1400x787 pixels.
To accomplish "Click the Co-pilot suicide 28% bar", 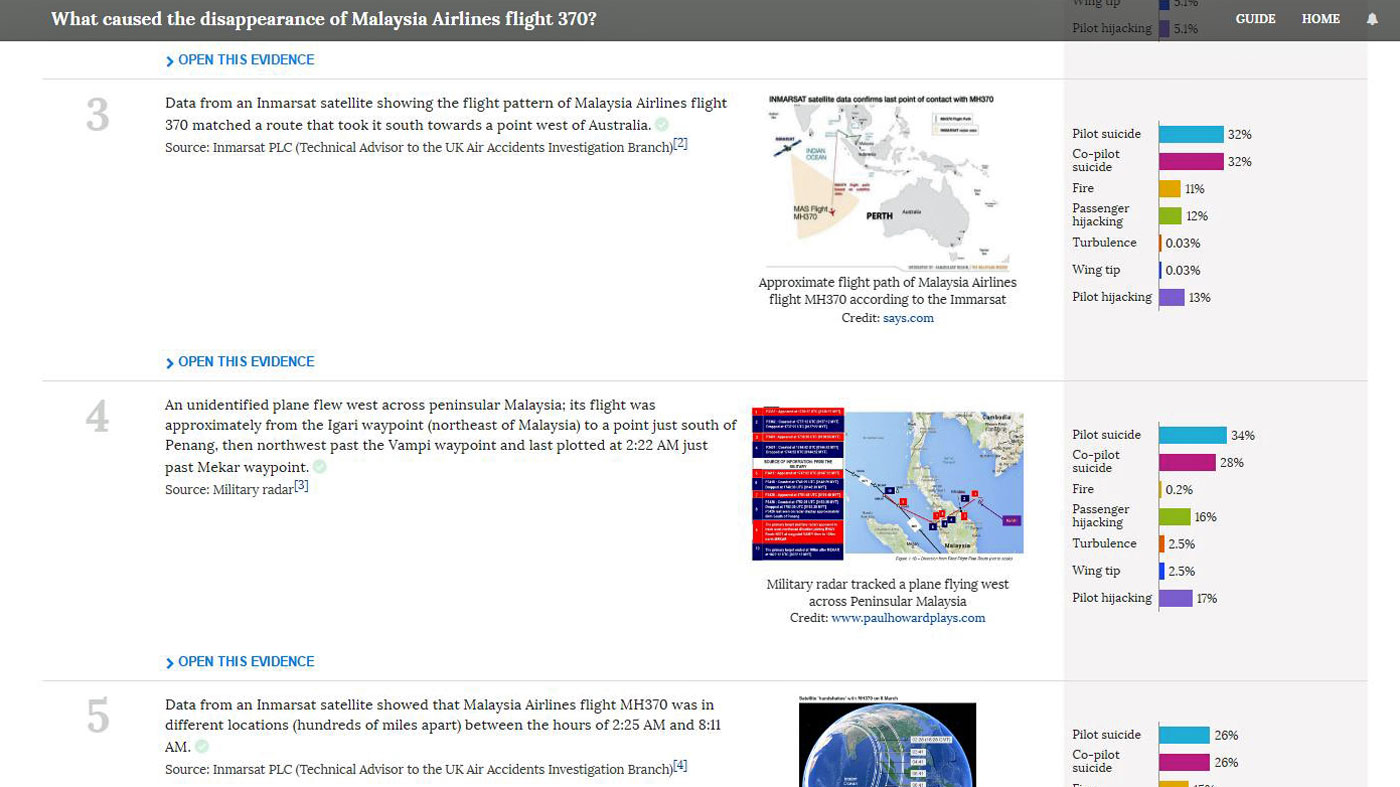I will click(1188, 462).
